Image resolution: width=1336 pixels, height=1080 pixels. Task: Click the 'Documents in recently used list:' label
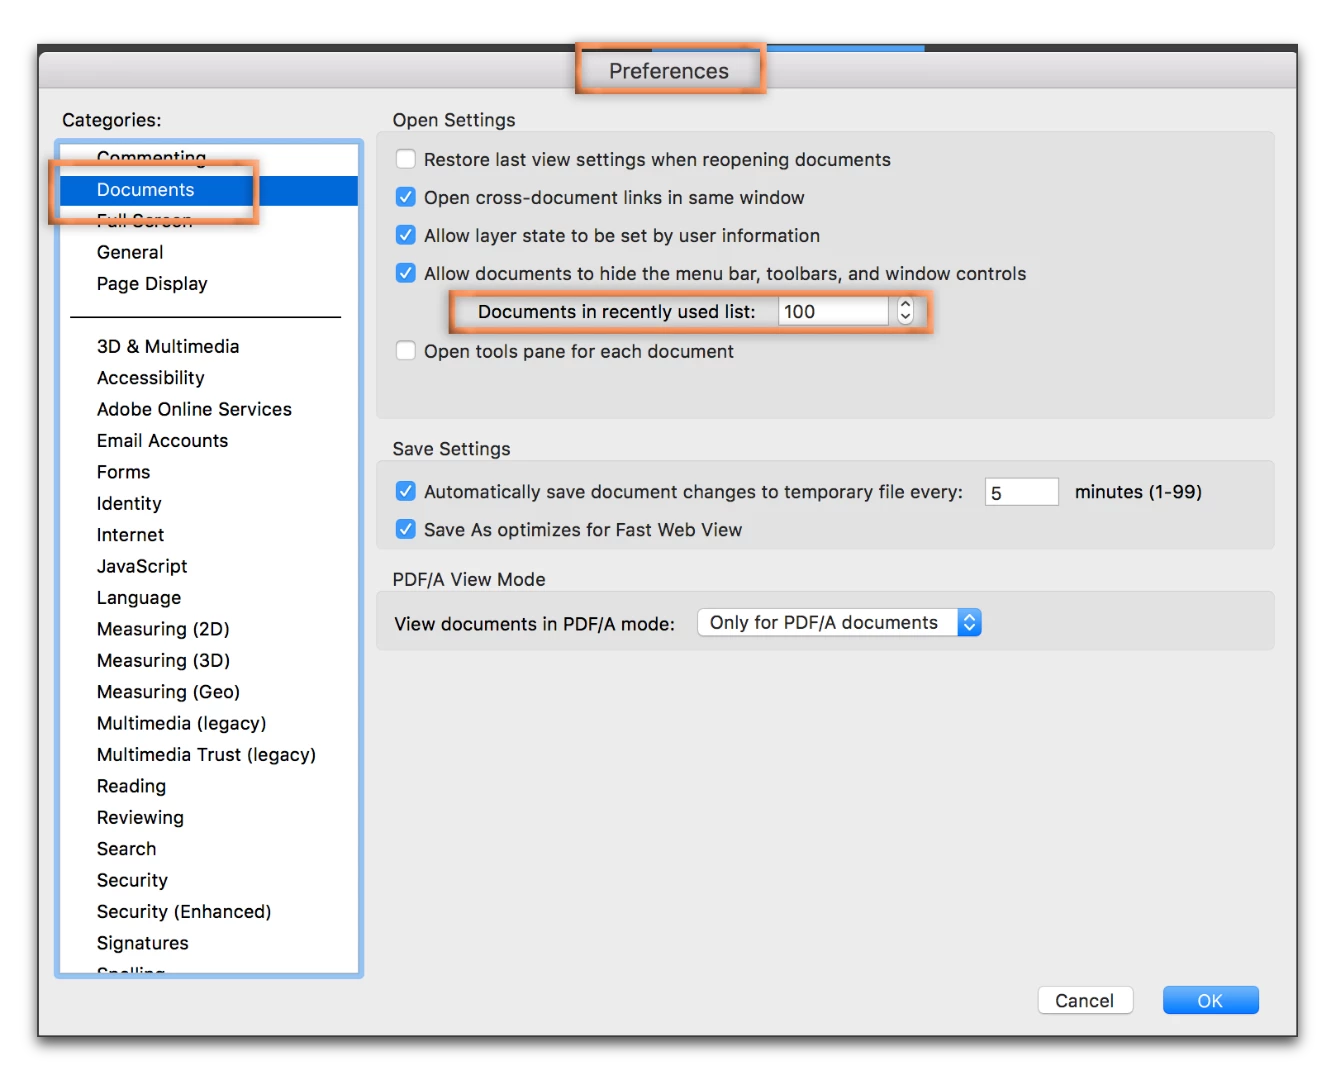click(x=616, y=312)
